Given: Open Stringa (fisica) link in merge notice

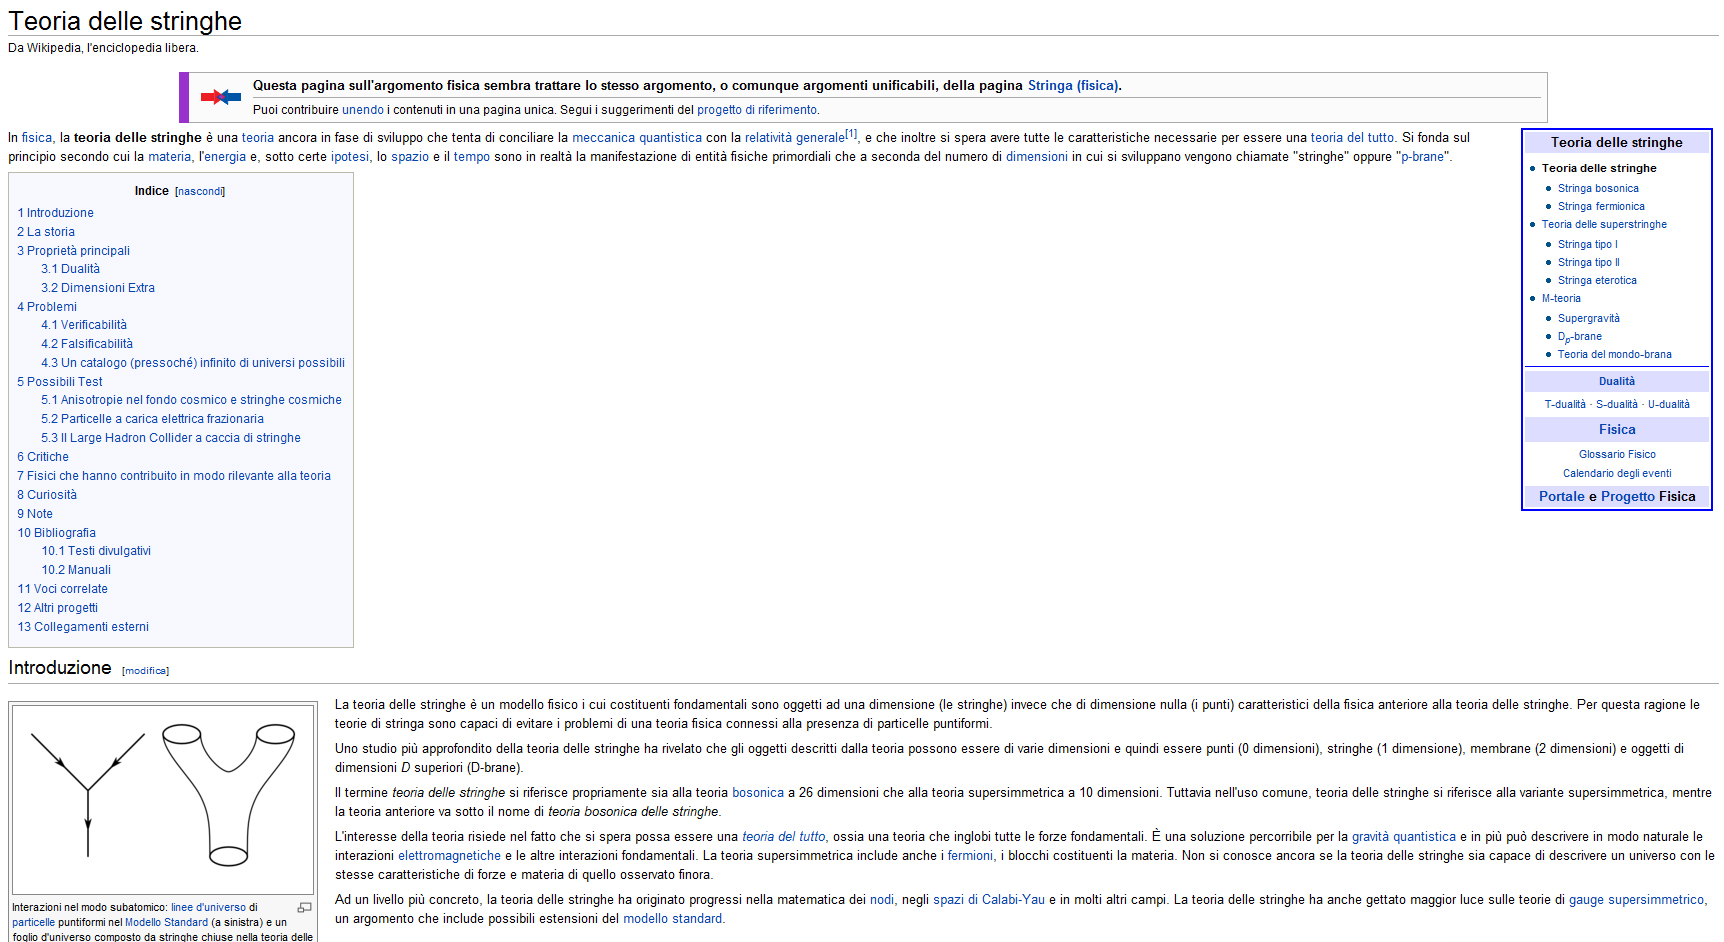Looking at the screenshot, I should [1073, 86].
